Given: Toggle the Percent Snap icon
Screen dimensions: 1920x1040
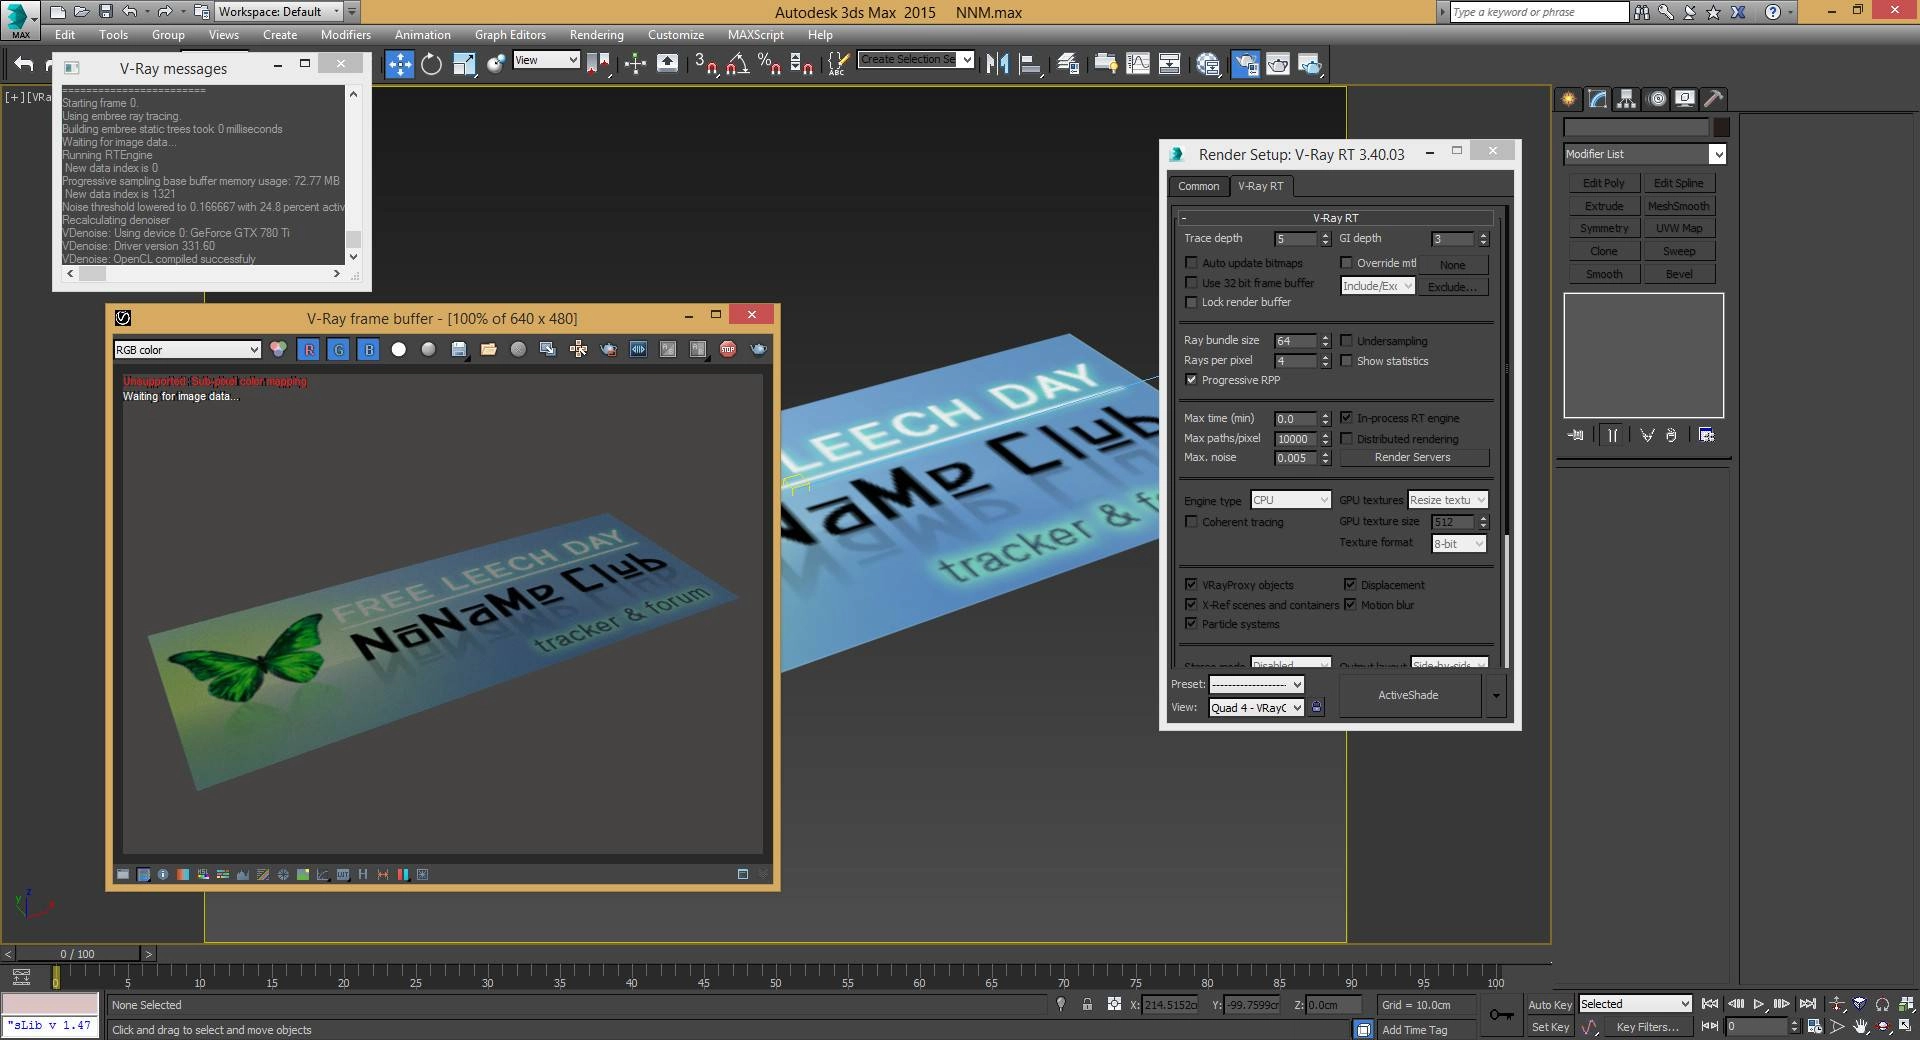Looking at the screenshot, I should tap(769, 64).
